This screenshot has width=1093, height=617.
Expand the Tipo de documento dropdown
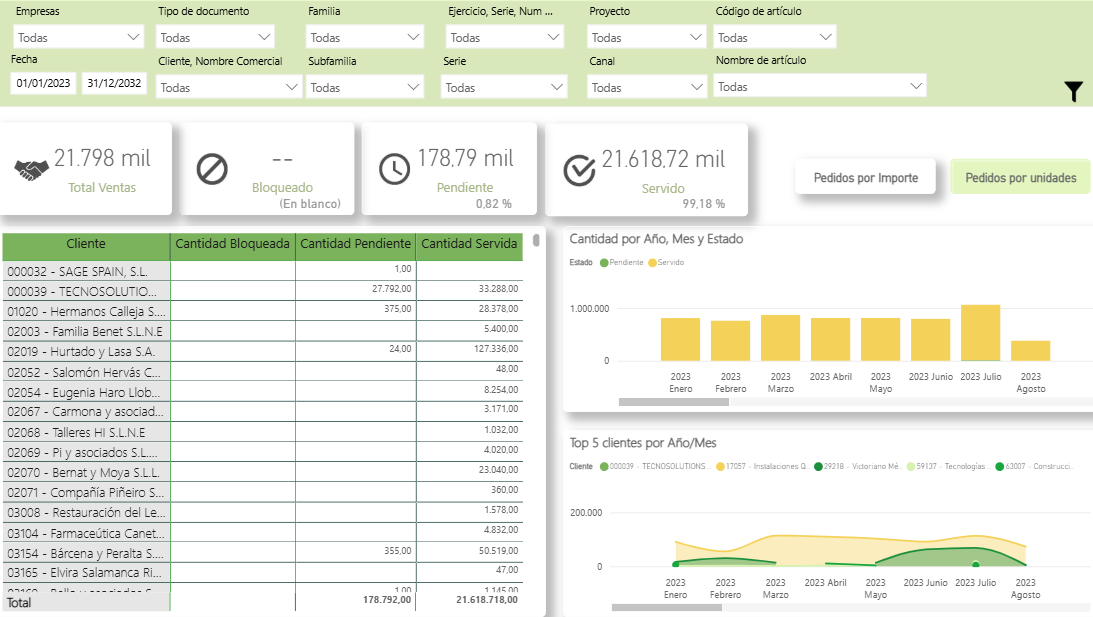tap(215, 38)
